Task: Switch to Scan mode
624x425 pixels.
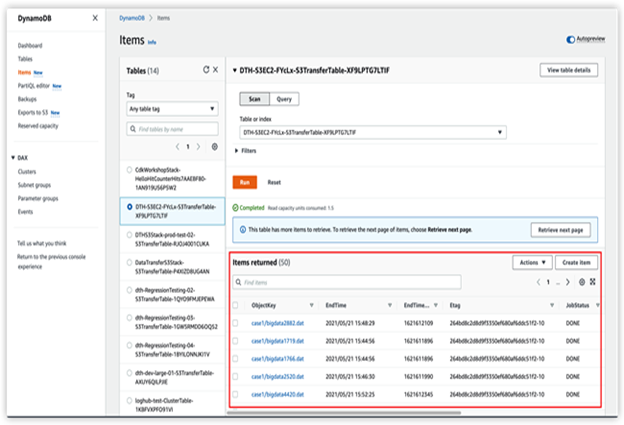Action: coord(255,99)
